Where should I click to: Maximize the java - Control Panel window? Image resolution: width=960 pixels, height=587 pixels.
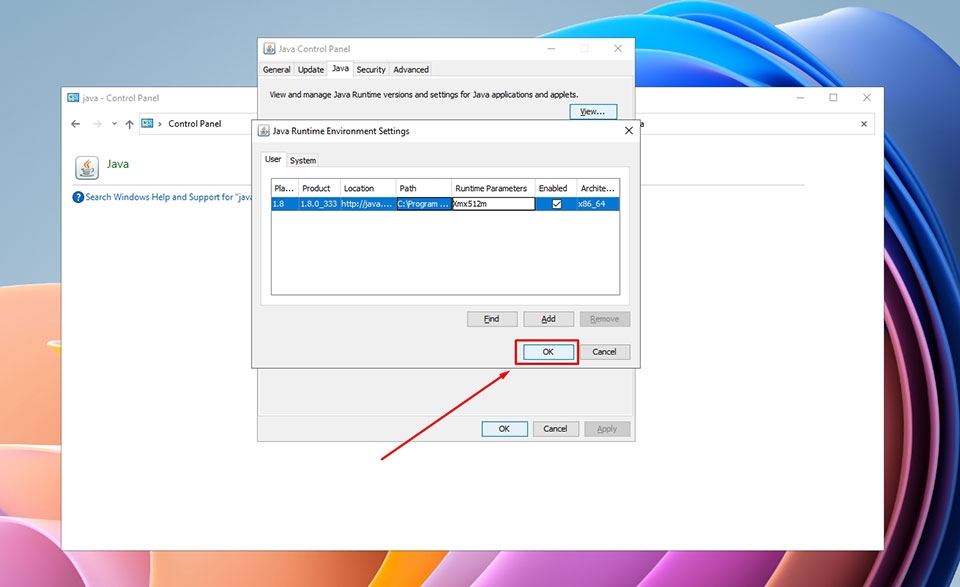click(x=833, y=97)
